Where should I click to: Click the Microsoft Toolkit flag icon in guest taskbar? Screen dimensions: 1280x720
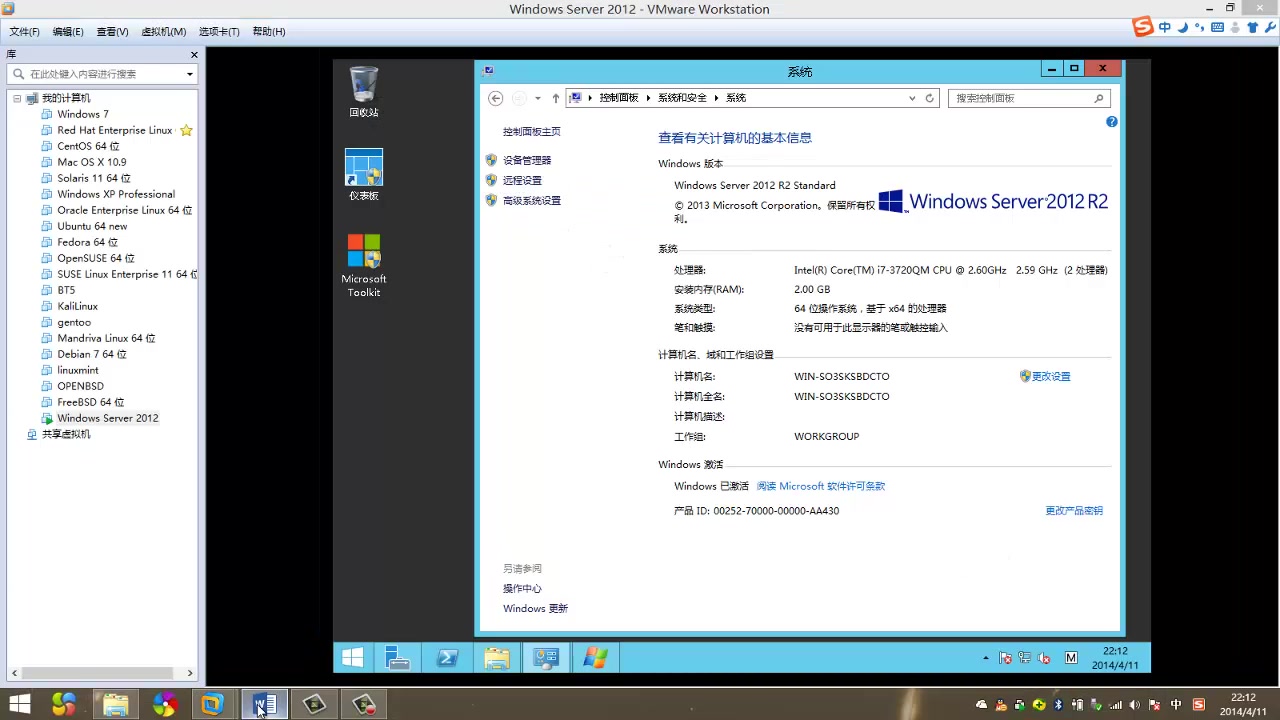(595, 658)
